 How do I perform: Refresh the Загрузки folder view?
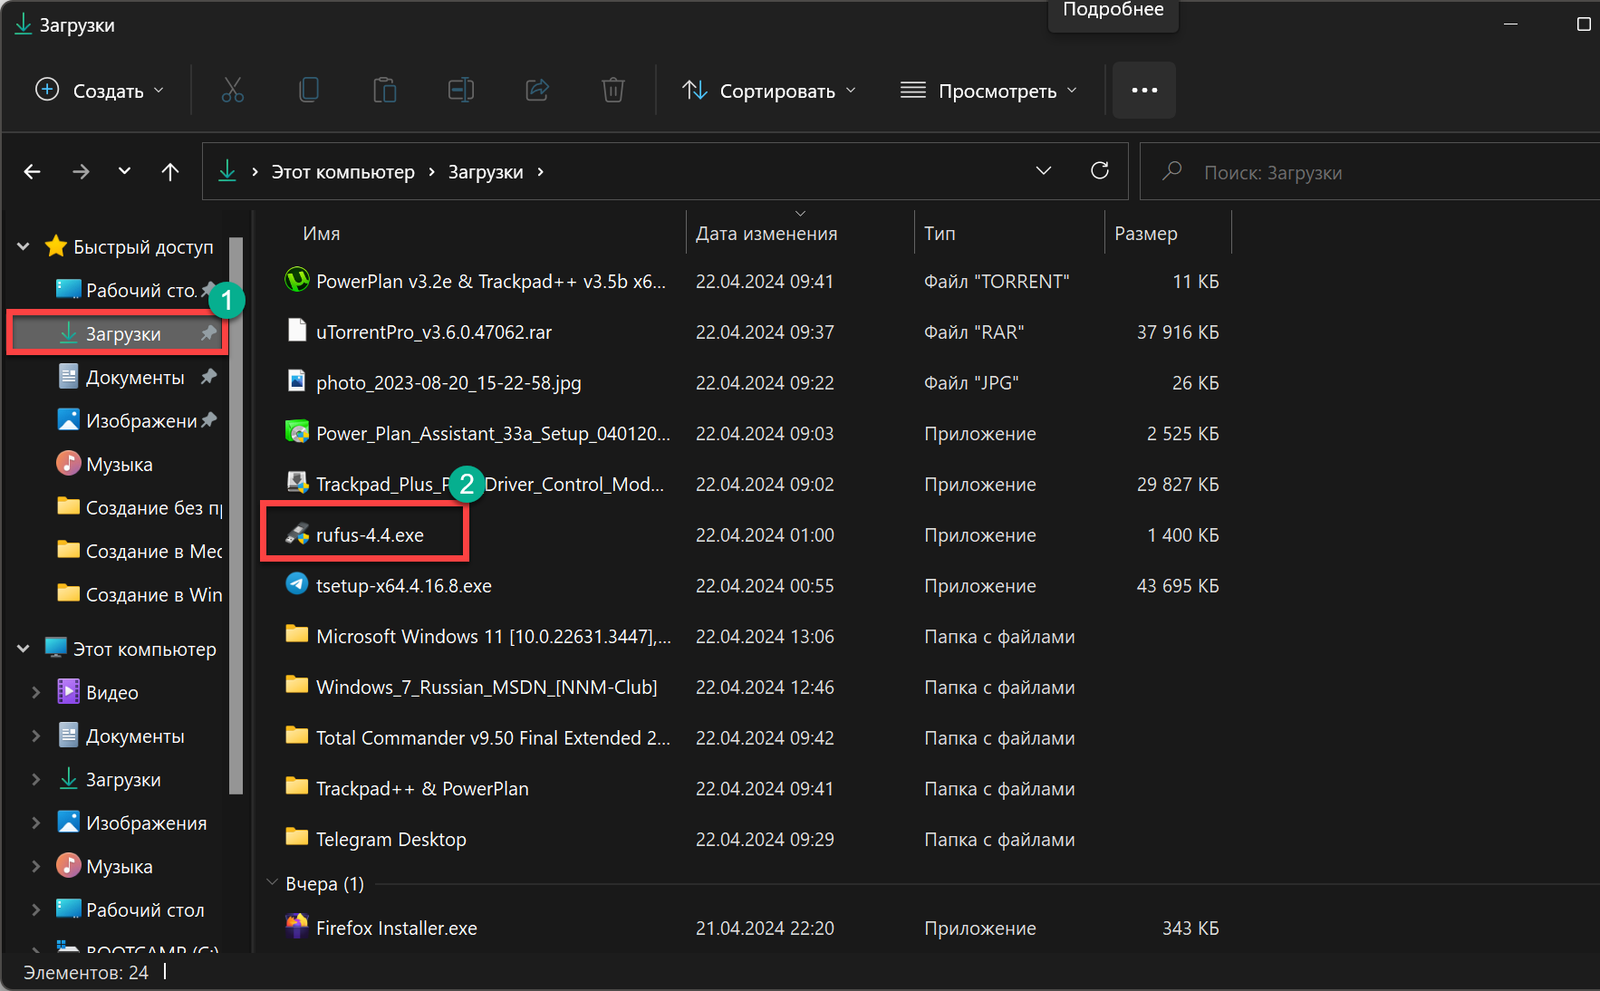(1099, 171)
